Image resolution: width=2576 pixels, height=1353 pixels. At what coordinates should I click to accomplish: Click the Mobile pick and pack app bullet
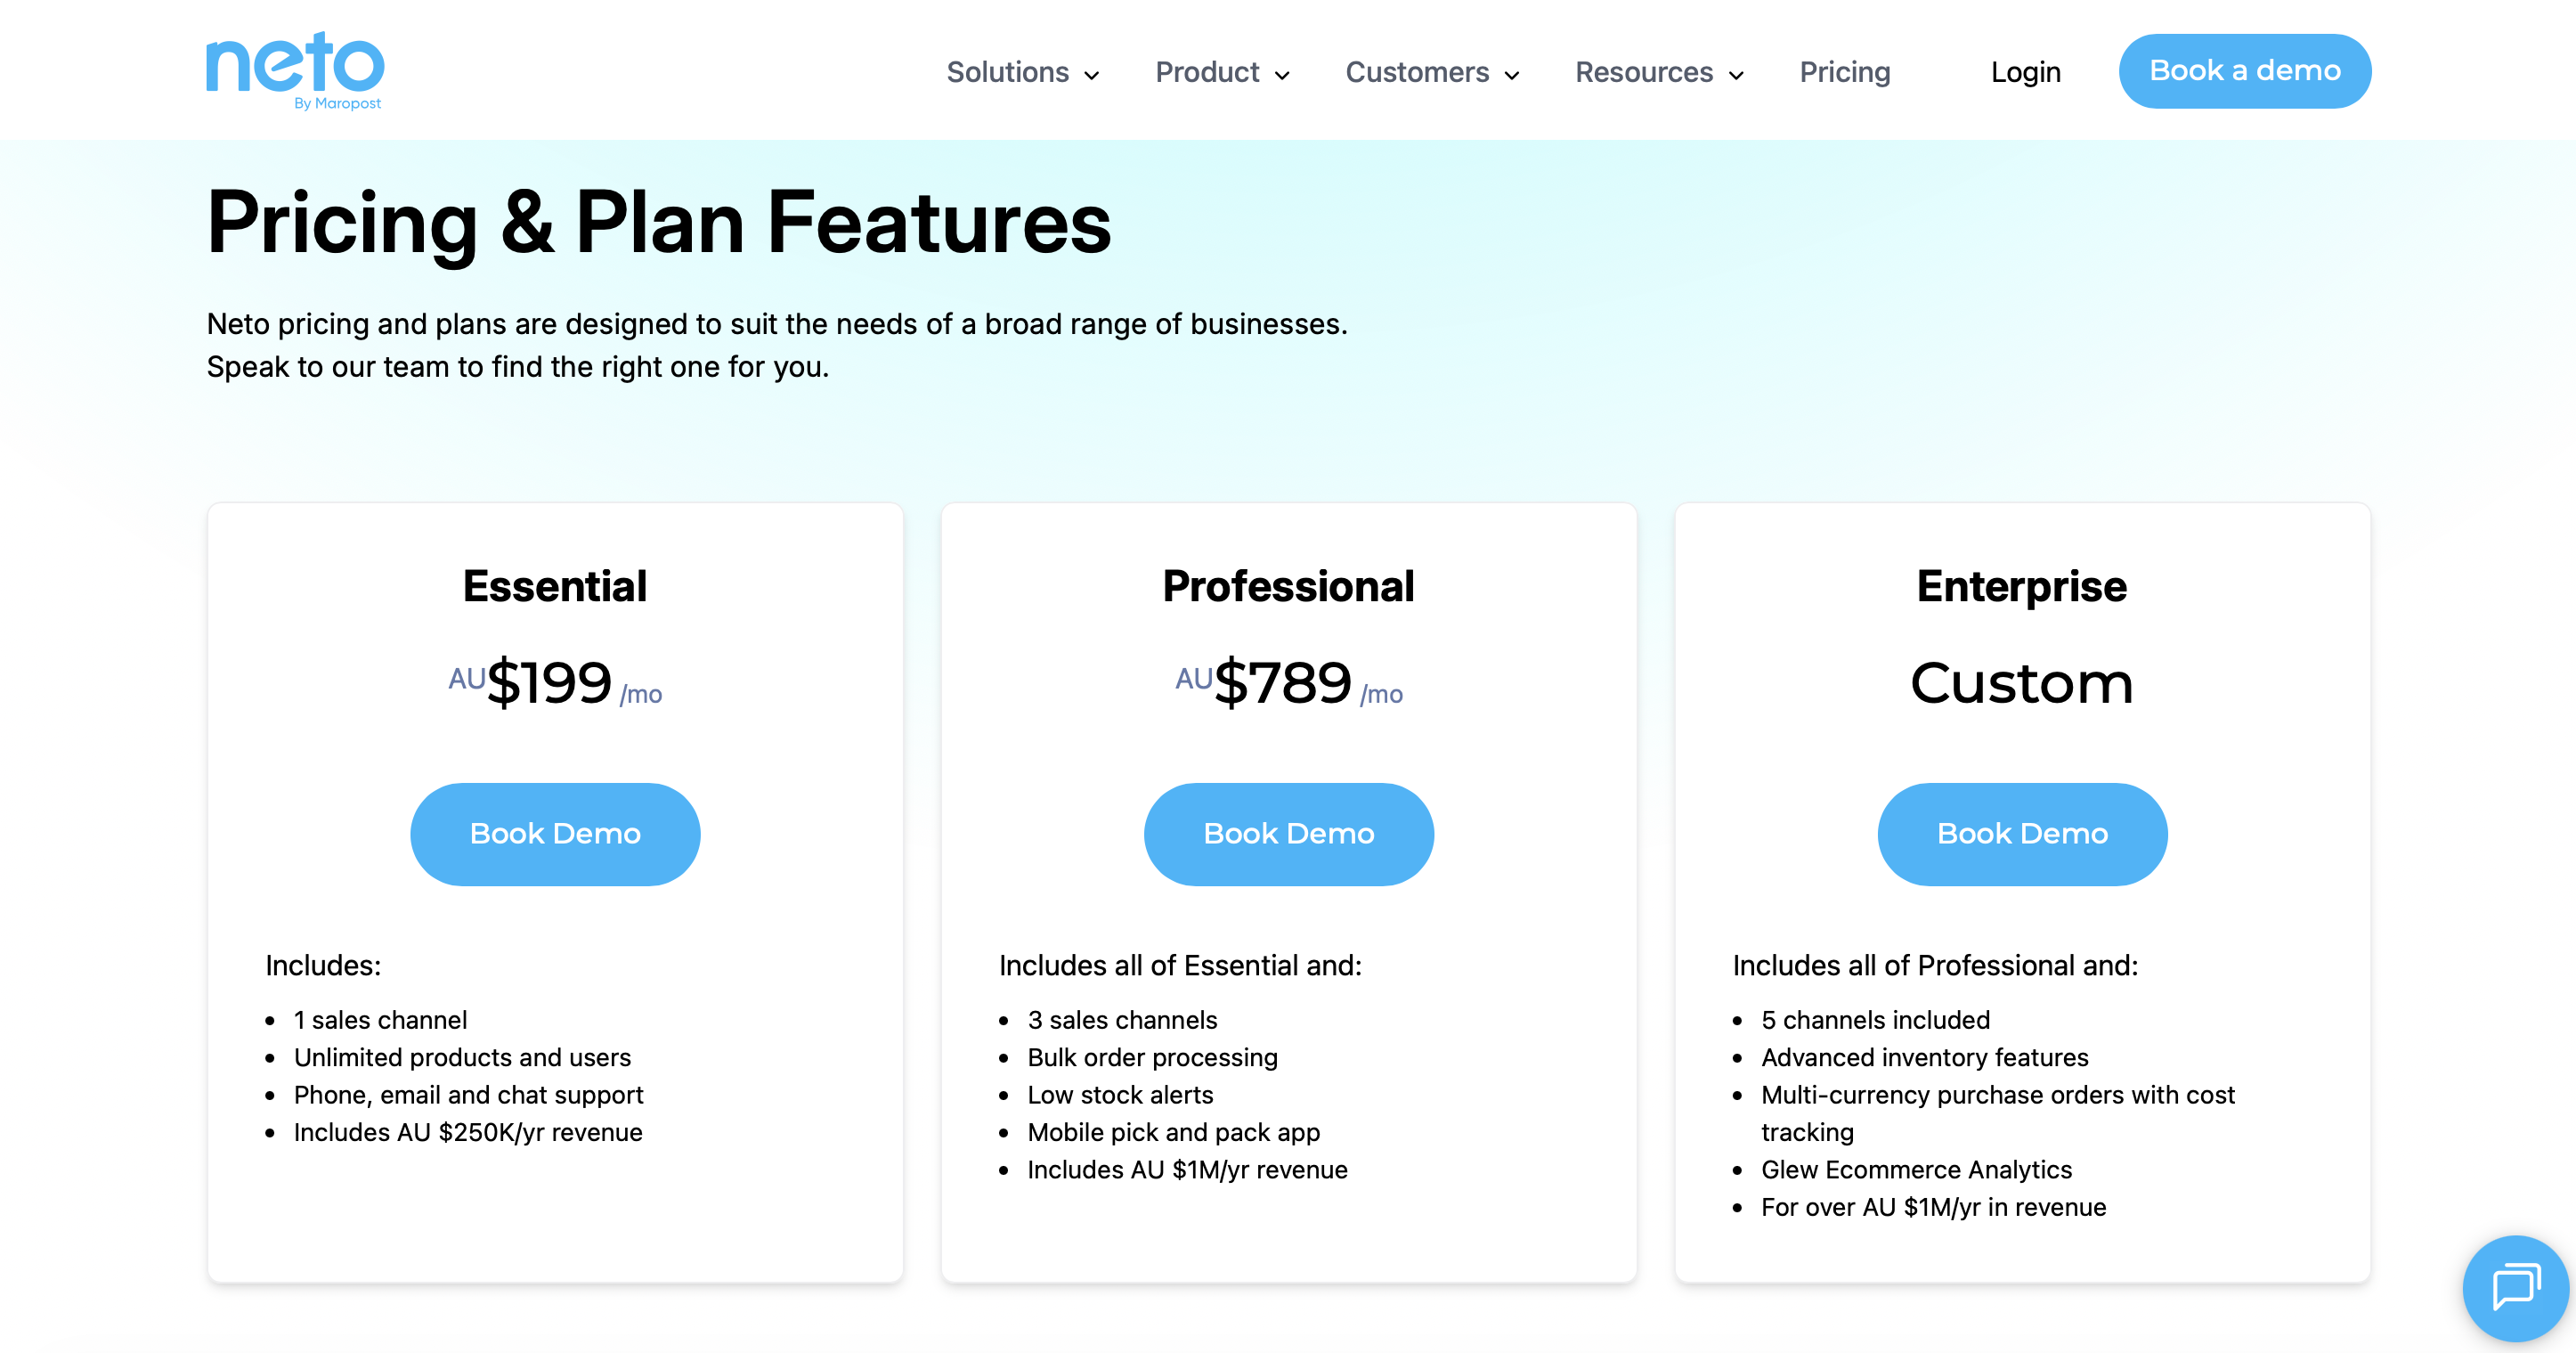coord(1173,1131)
